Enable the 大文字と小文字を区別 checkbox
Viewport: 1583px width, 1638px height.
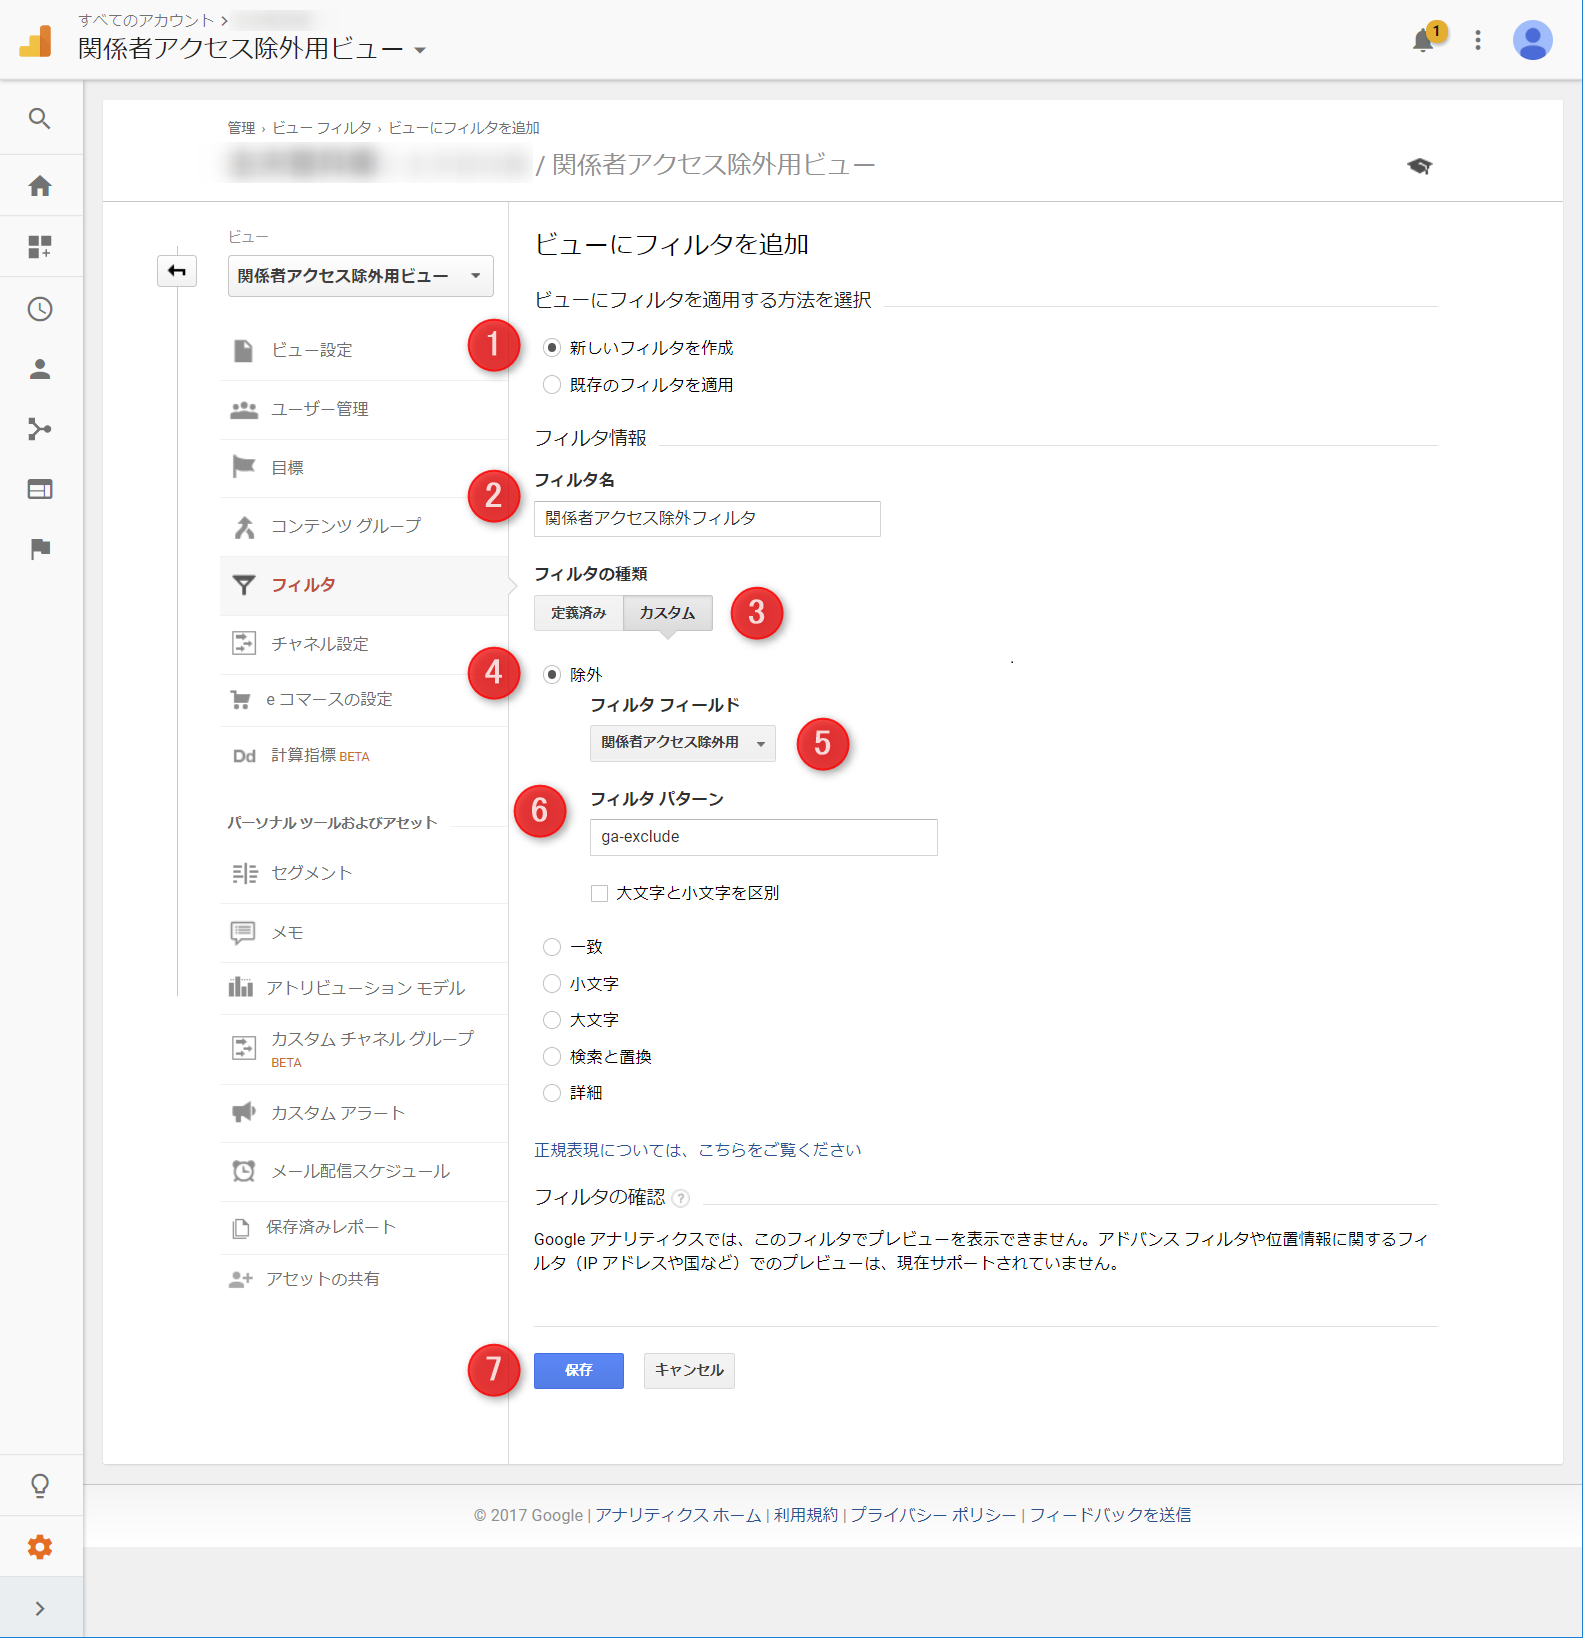pos(600,893)
